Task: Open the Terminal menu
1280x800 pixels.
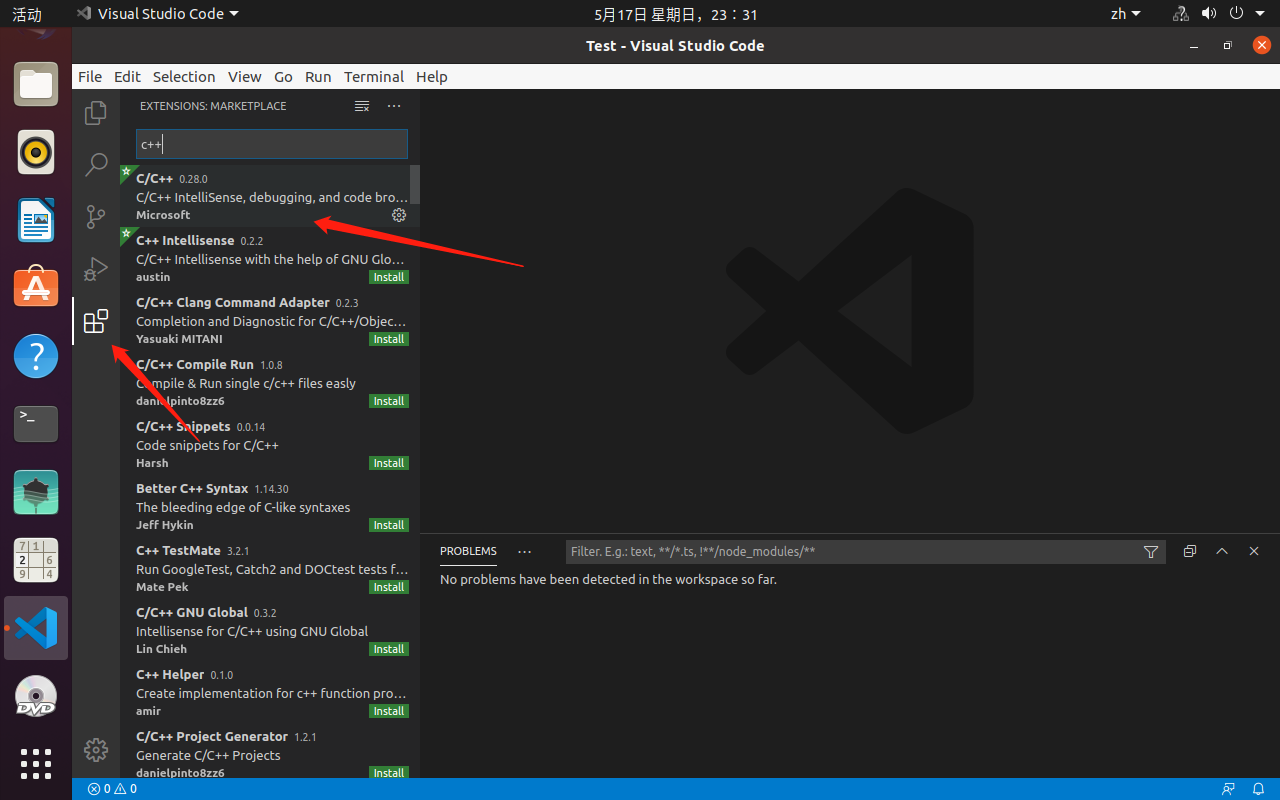Action: (x=374, y=77)
